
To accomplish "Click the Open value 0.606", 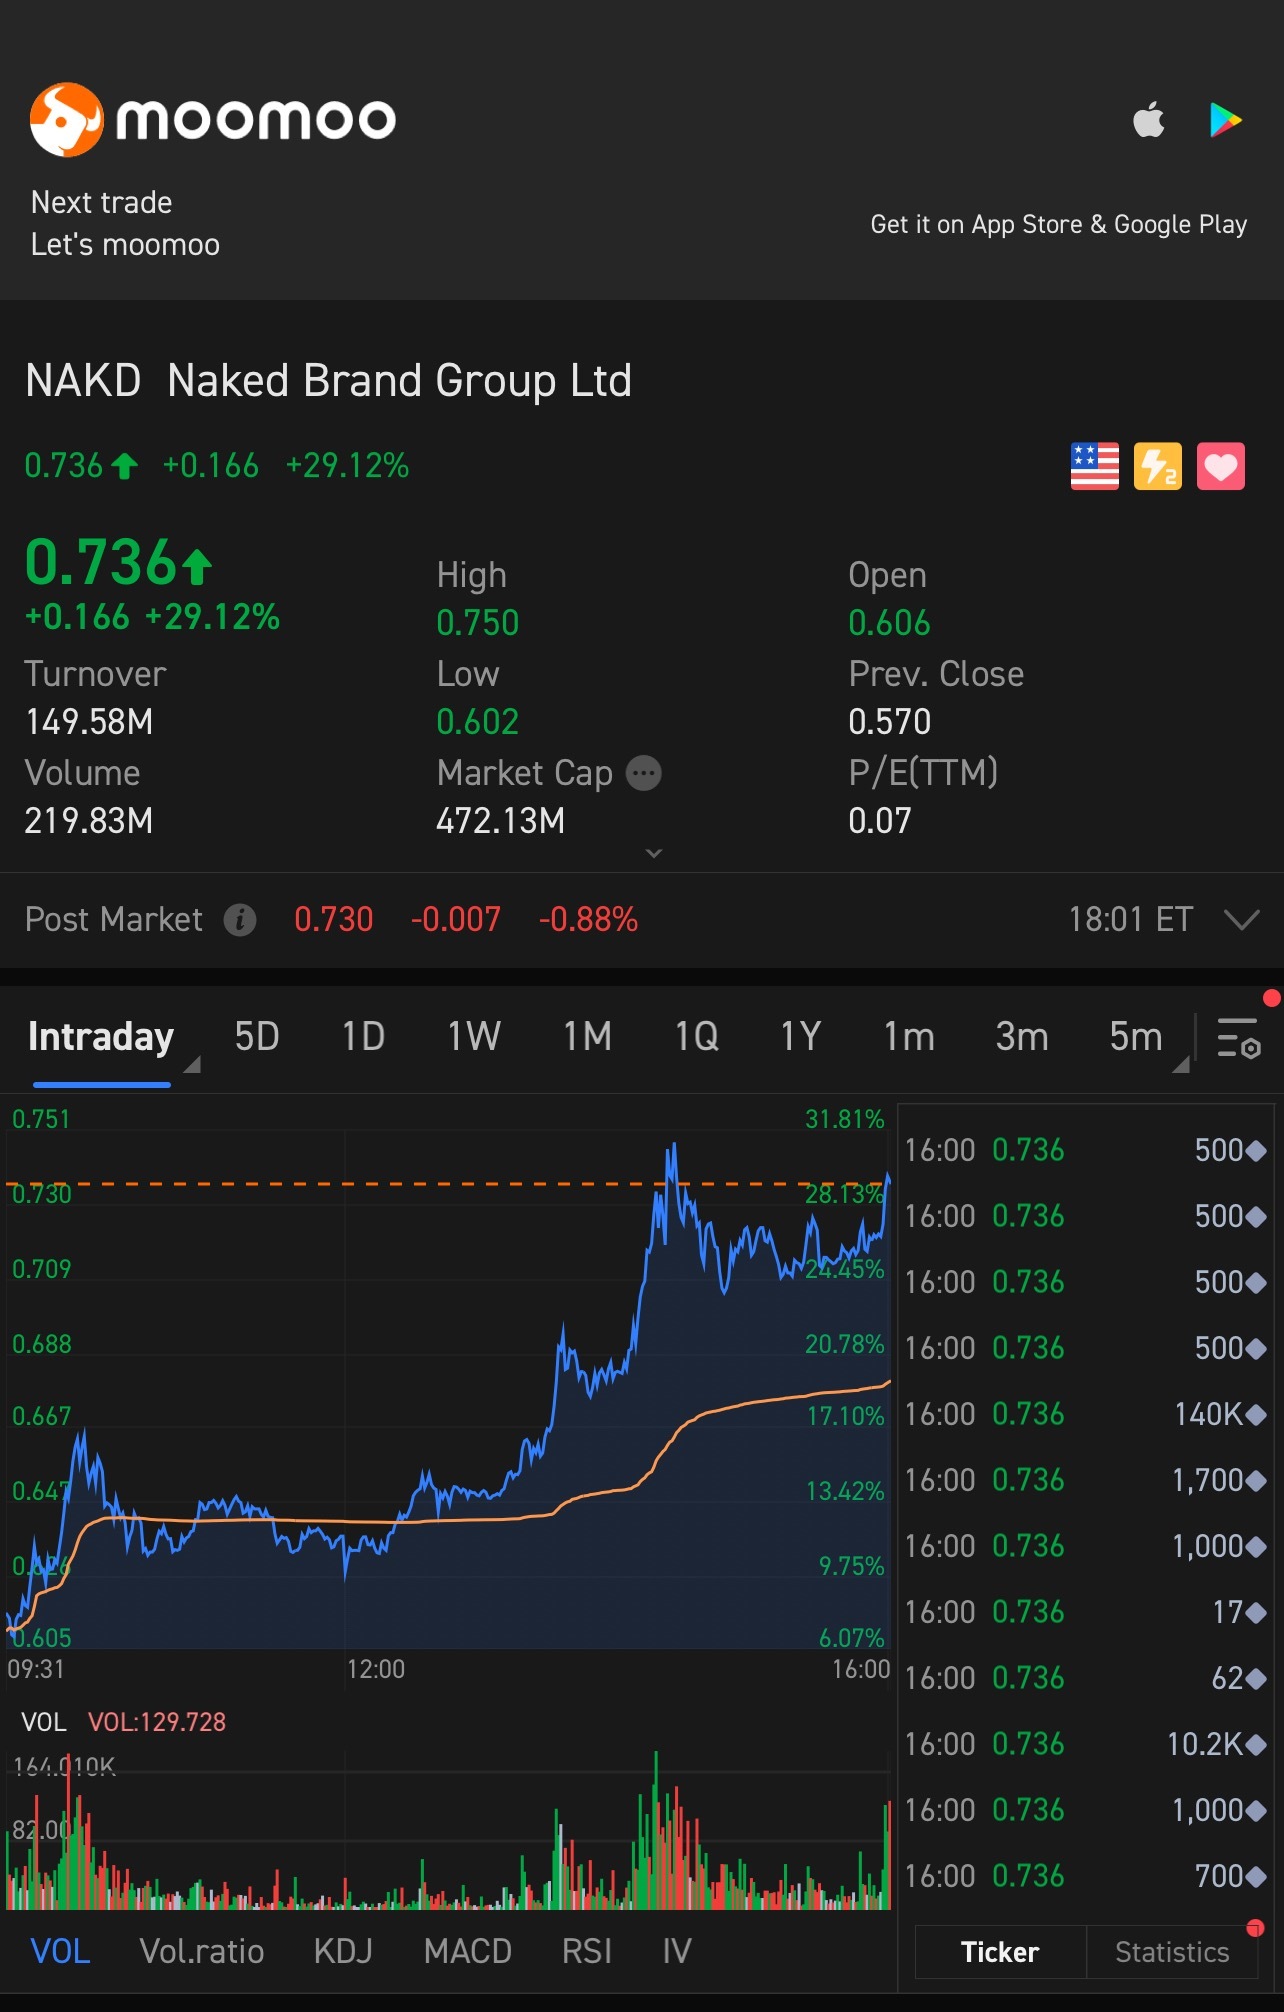I will click(890, 623).
